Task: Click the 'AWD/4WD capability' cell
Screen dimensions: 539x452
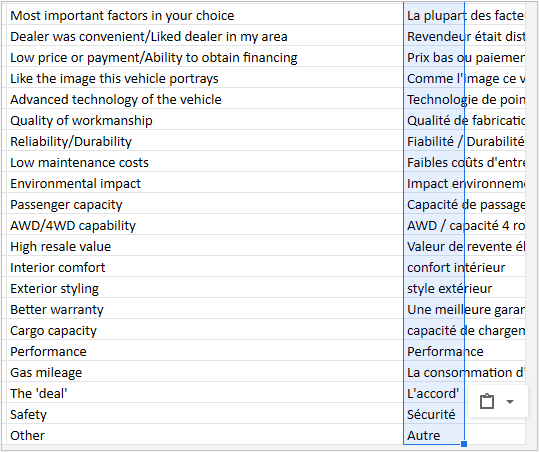Action: click(205, 225)
